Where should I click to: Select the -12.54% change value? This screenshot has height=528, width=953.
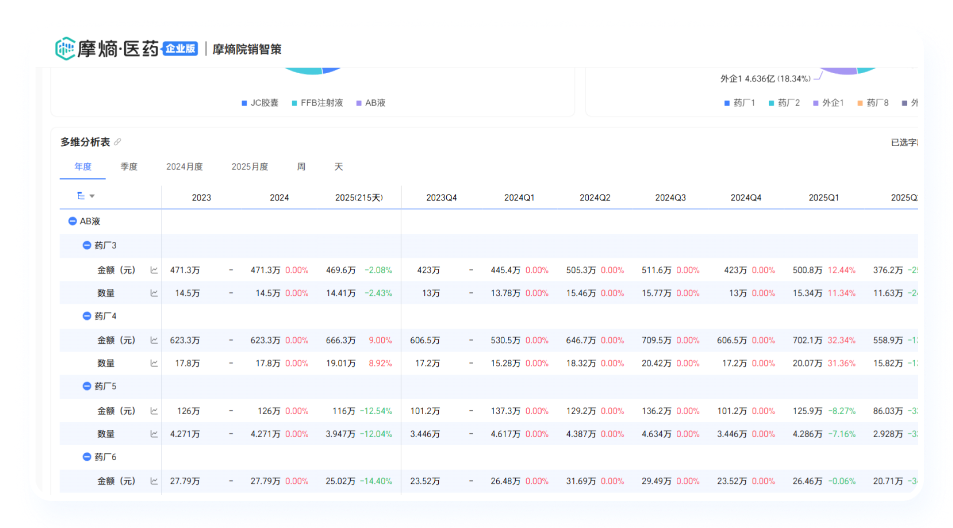point(376,411)
